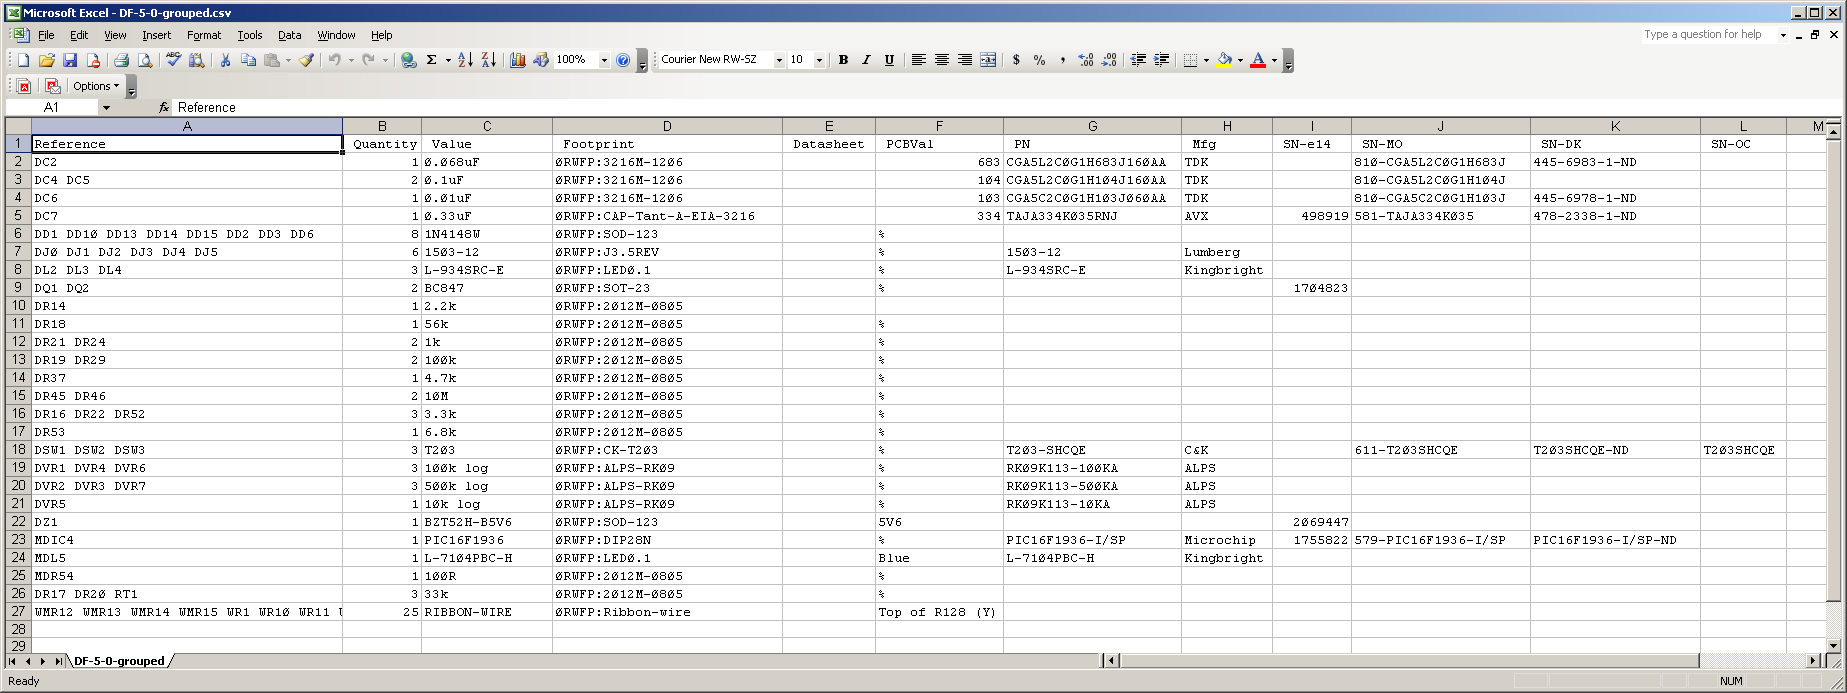This screenshot has width=1847, height=693.
Task: Select the DF-5-0-grouped sheet tab
Action: (119, 661)
